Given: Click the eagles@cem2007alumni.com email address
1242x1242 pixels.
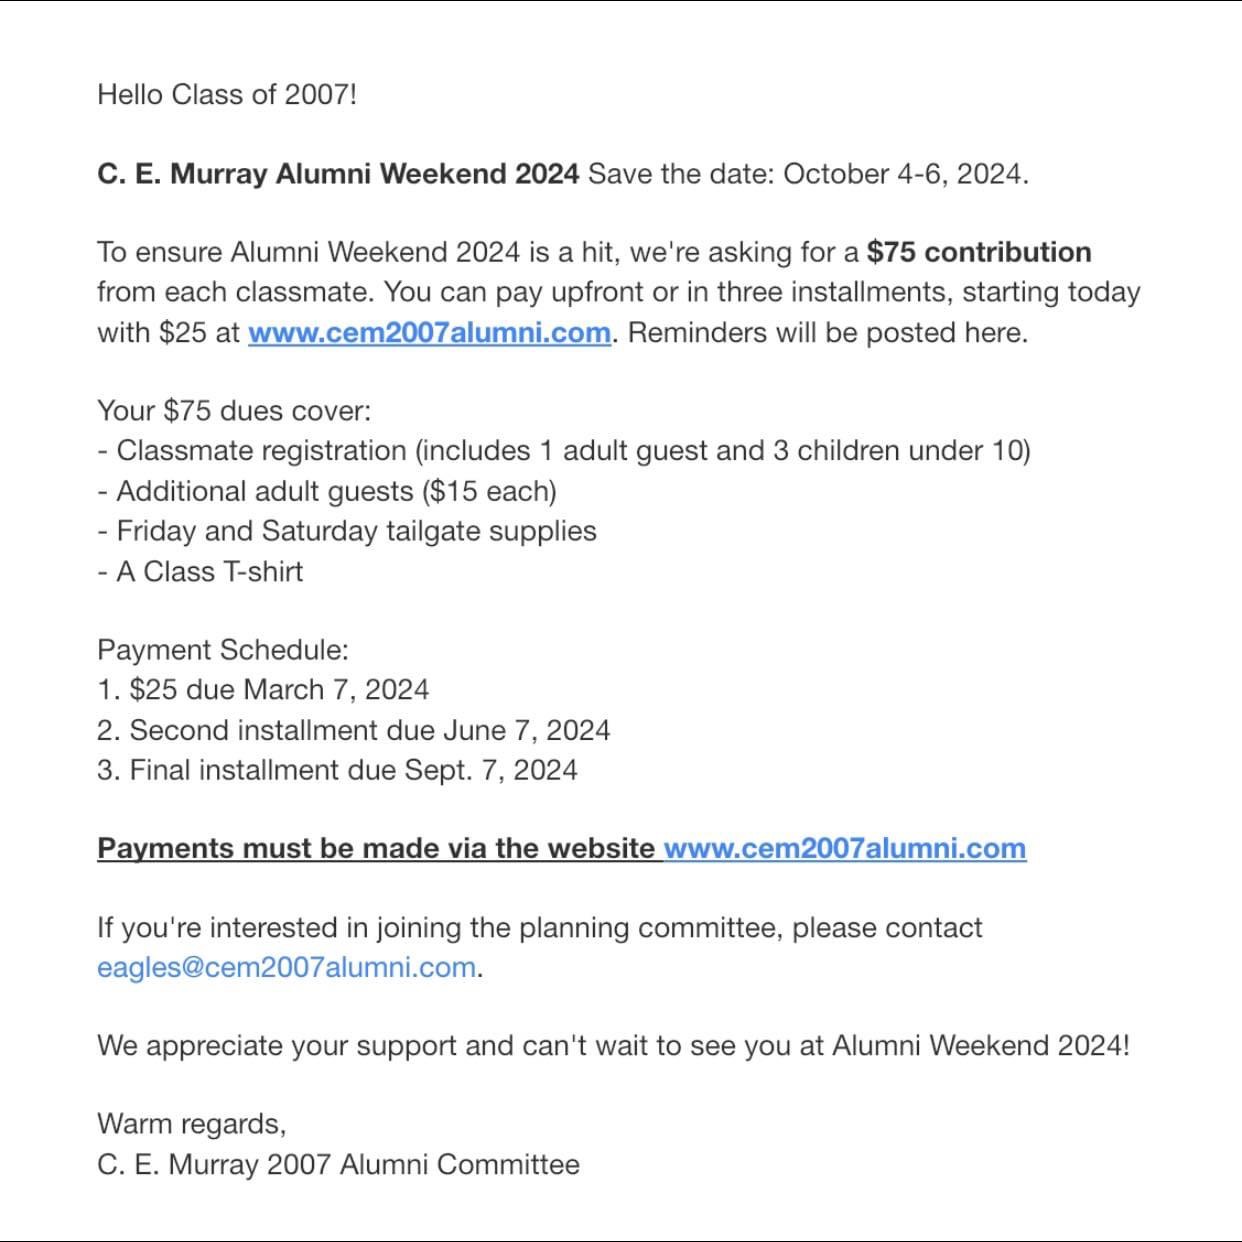Looking at the screenshot, I should (286, 968).
